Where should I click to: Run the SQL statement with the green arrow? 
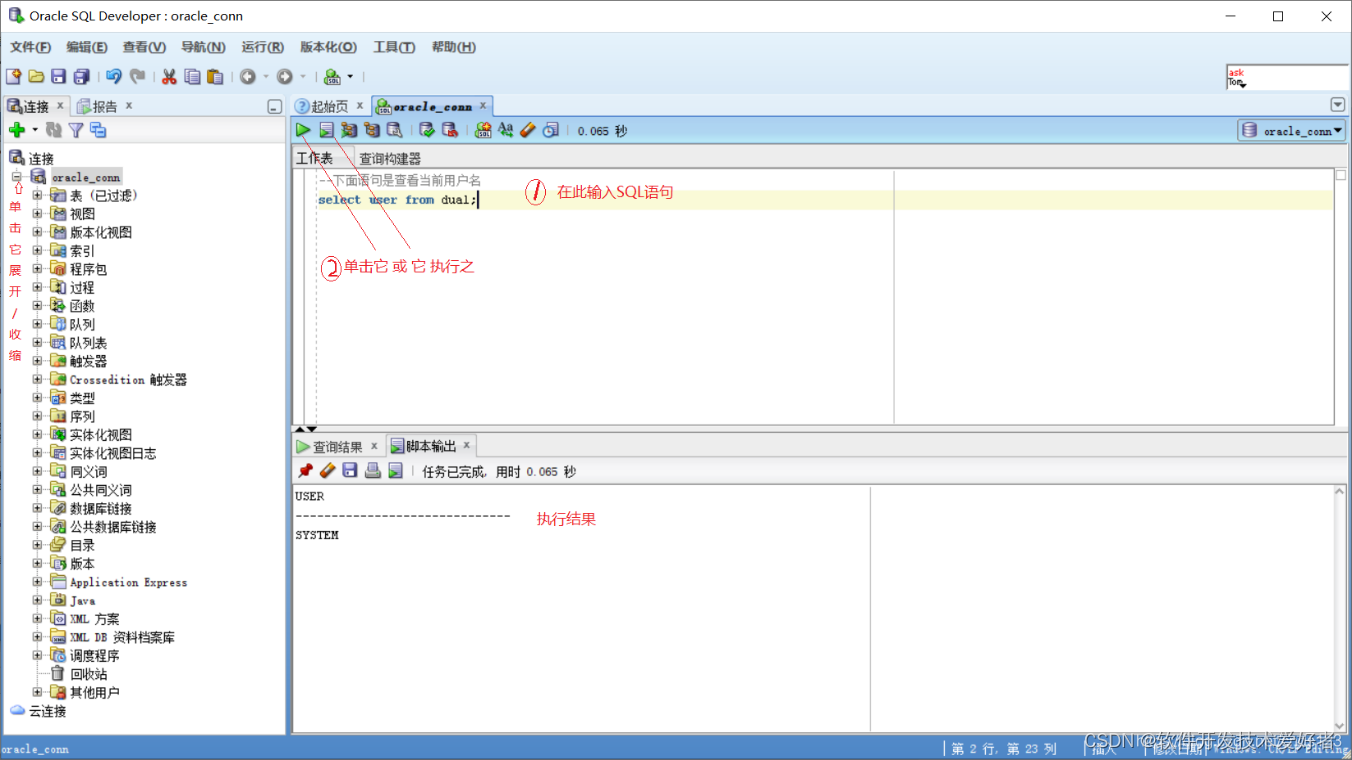pyautogui.click(x=303, y=129)
